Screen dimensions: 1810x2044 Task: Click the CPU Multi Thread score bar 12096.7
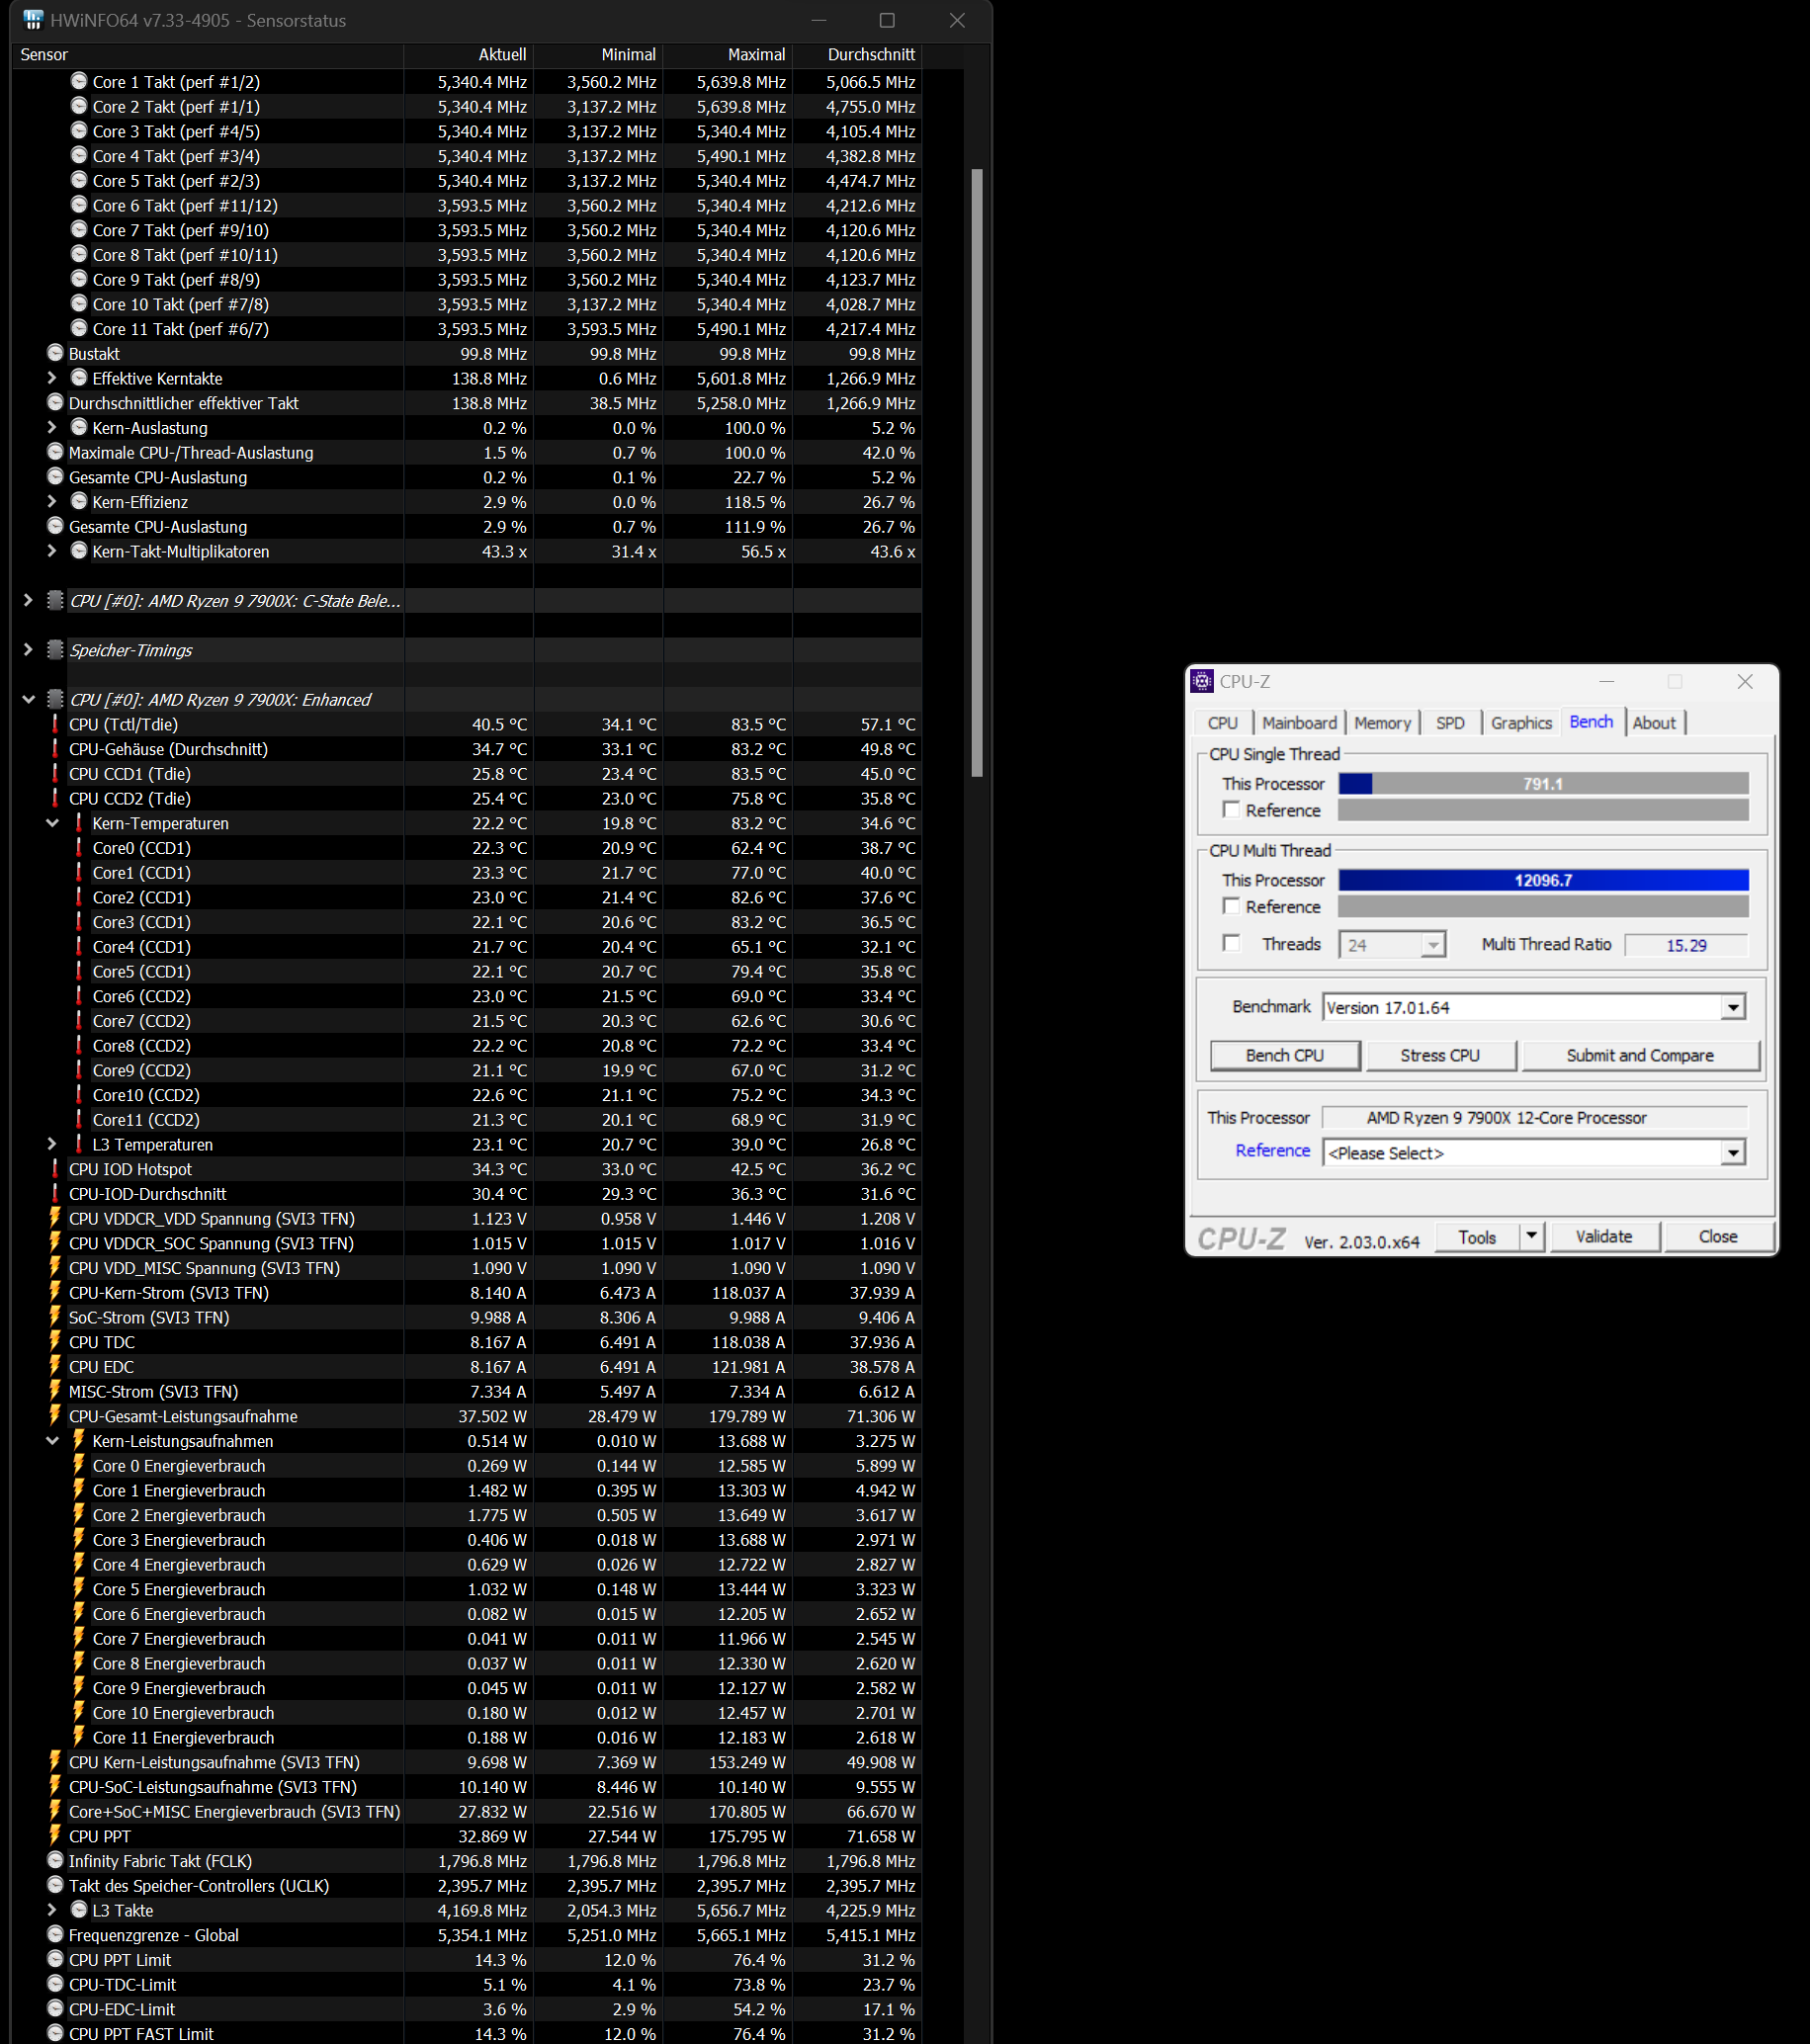1543,880
